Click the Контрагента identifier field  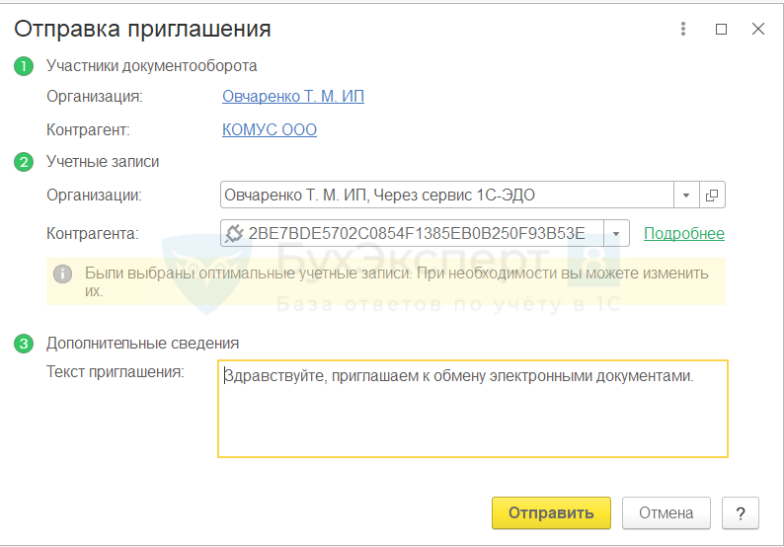tap(416, 234)
